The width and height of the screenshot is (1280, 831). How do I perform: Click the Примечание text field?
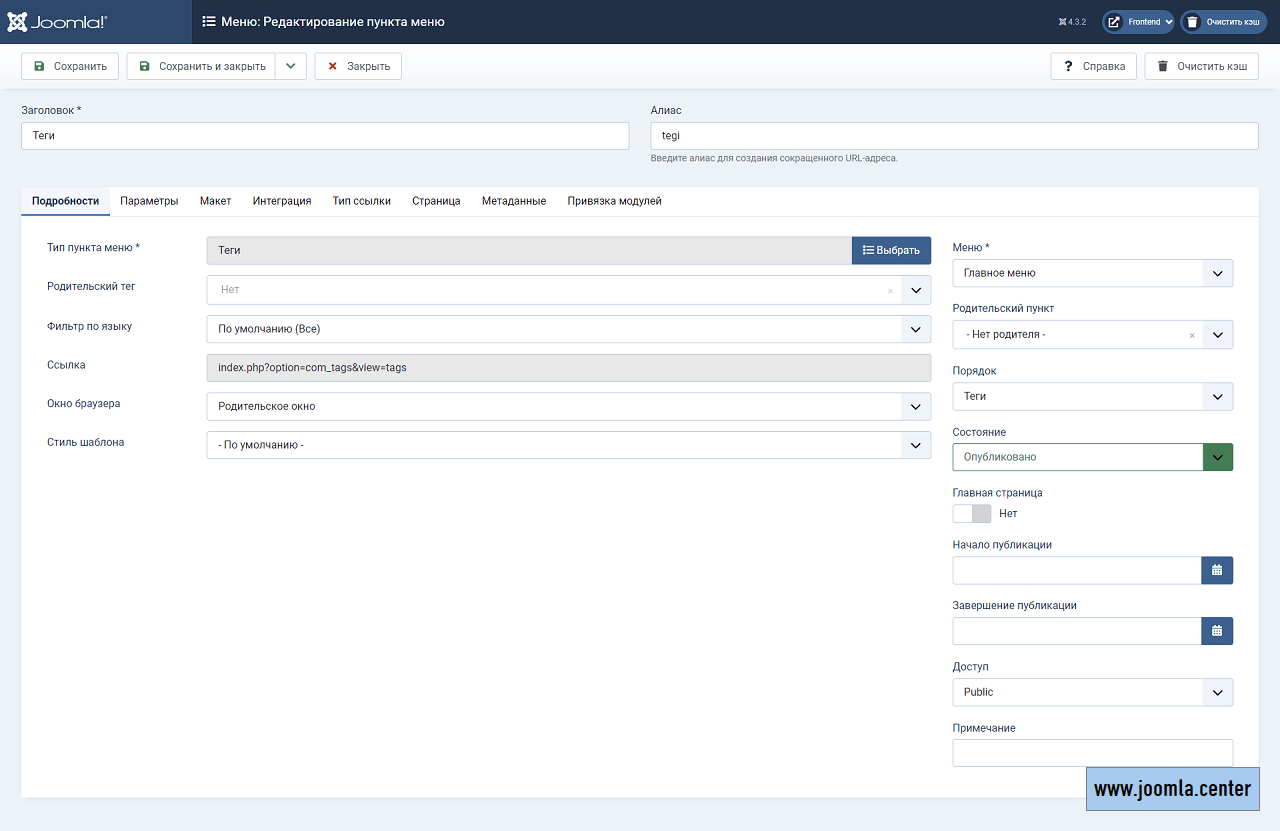click(x=1092, y=753)
